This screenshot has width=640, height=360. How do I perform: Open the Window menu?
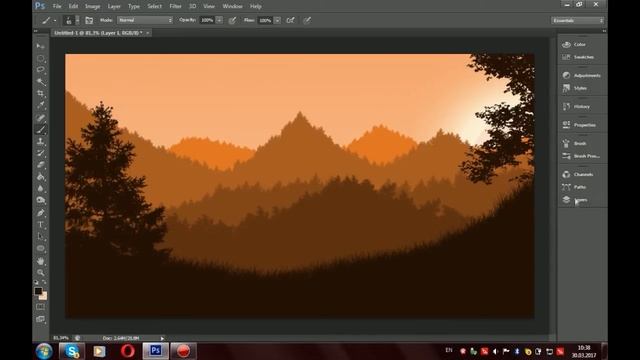click(x=232, y=6)
